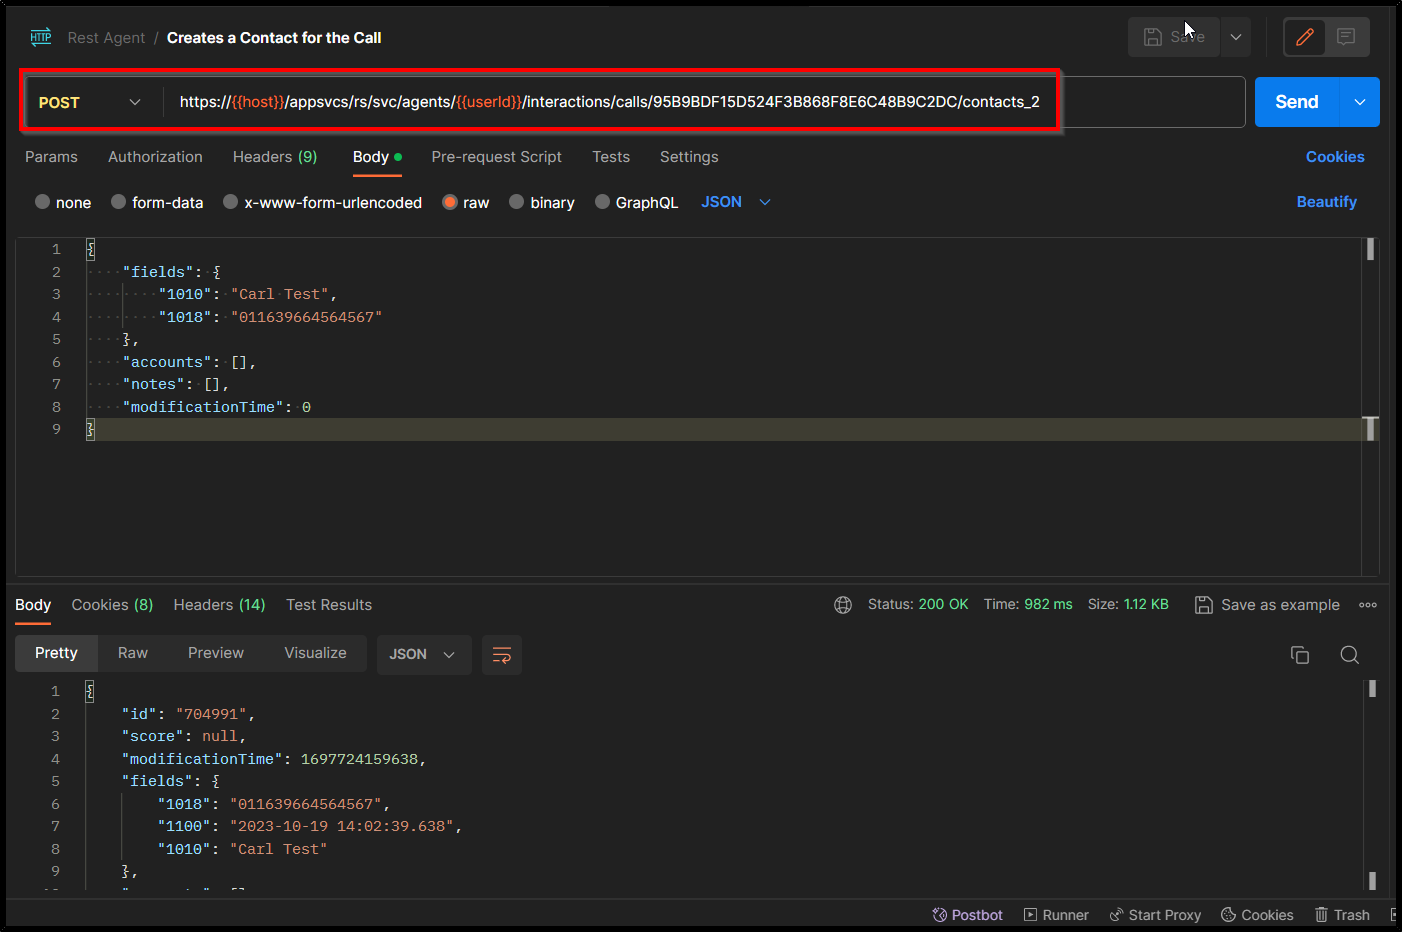This screenshot has height=932, width=1402.
Task: Open the Trash from the status bar
Action: [x=1342, y=915]
